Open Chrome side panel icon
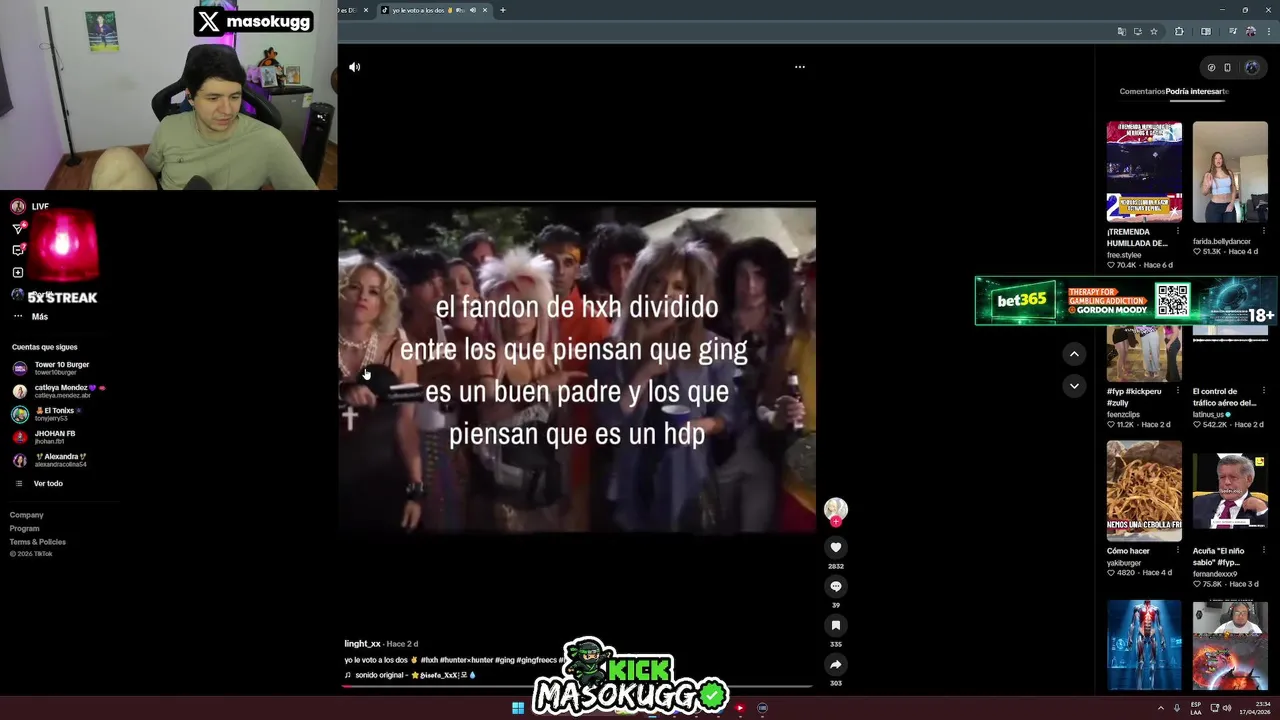 1205,31
